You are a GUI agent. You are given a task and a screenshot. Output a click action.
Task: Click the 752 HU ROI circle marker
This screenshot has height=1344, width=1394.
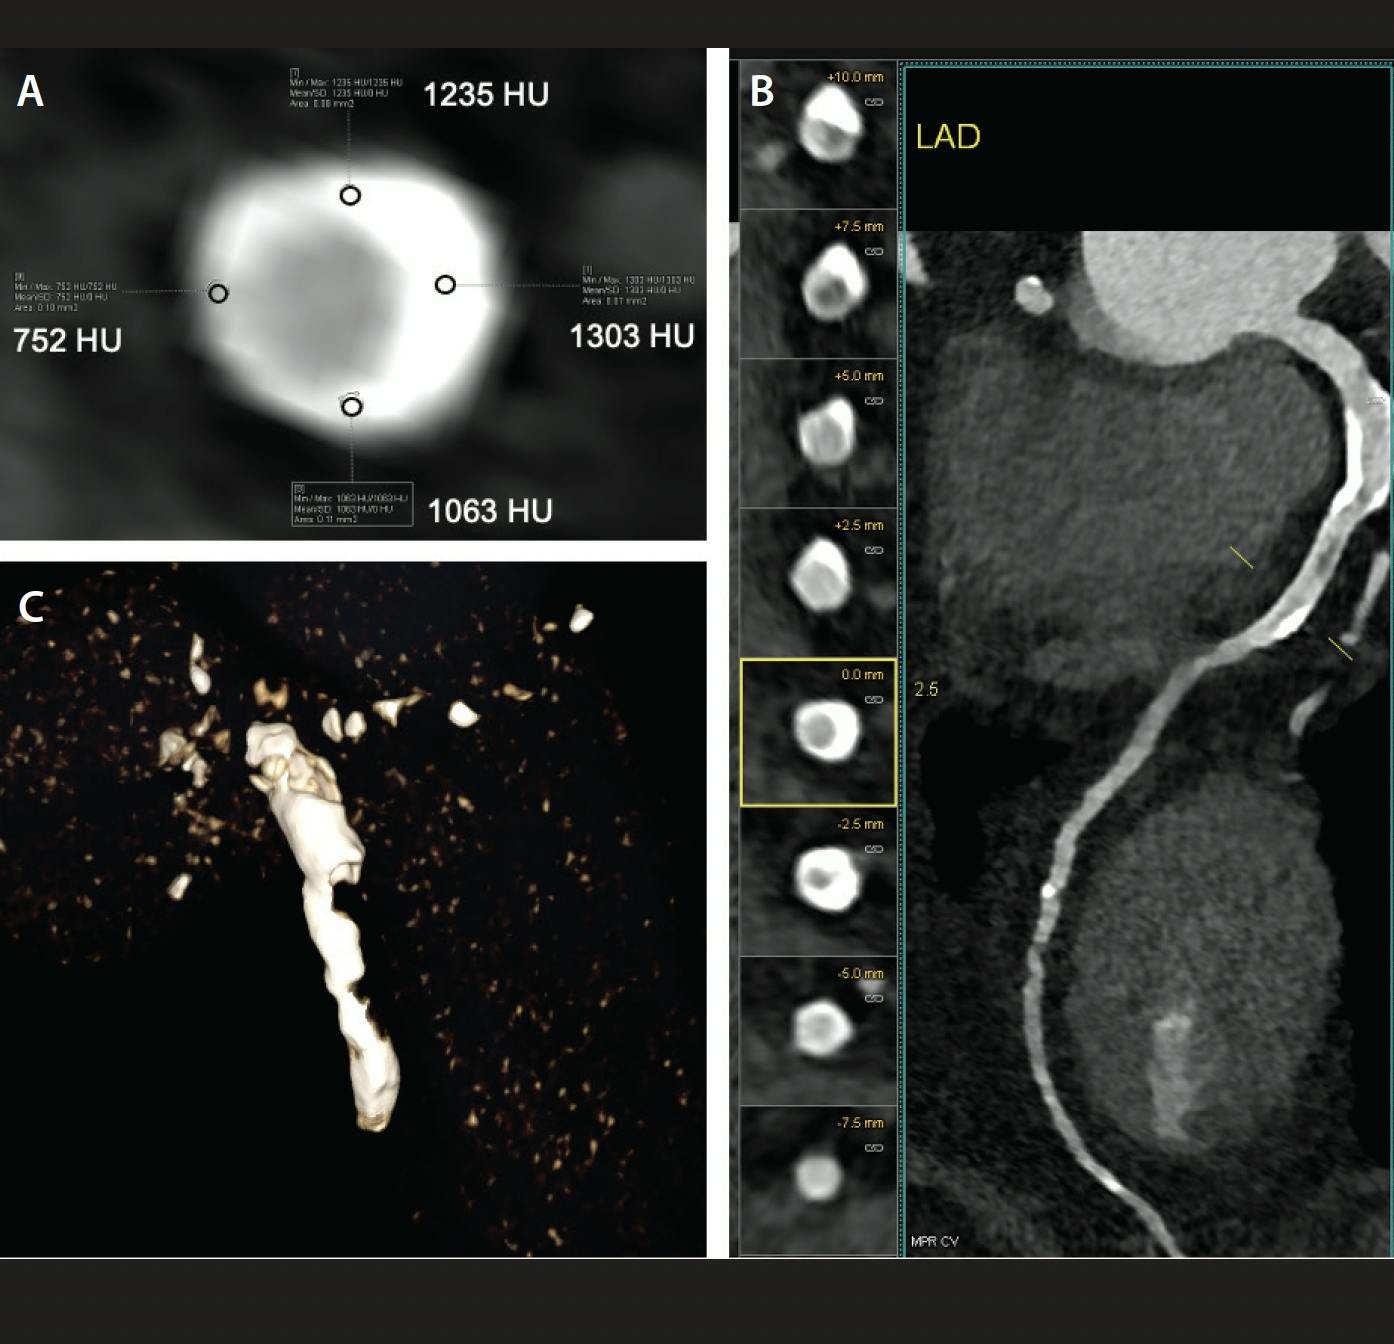coord(218,293)
